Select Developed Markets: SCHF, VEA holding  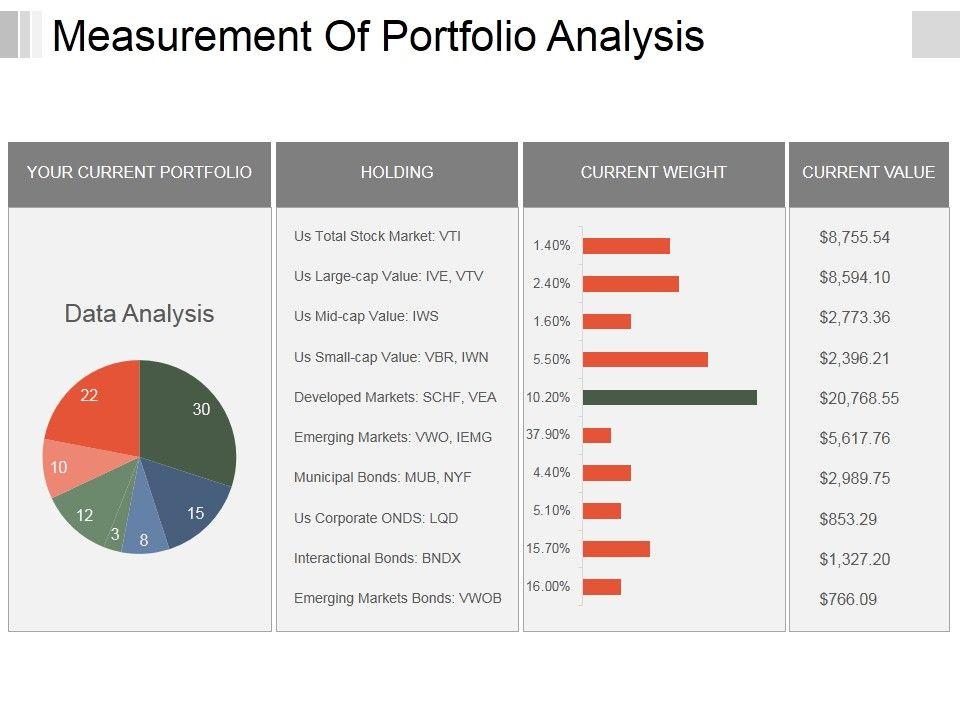[x=395, y=397]
